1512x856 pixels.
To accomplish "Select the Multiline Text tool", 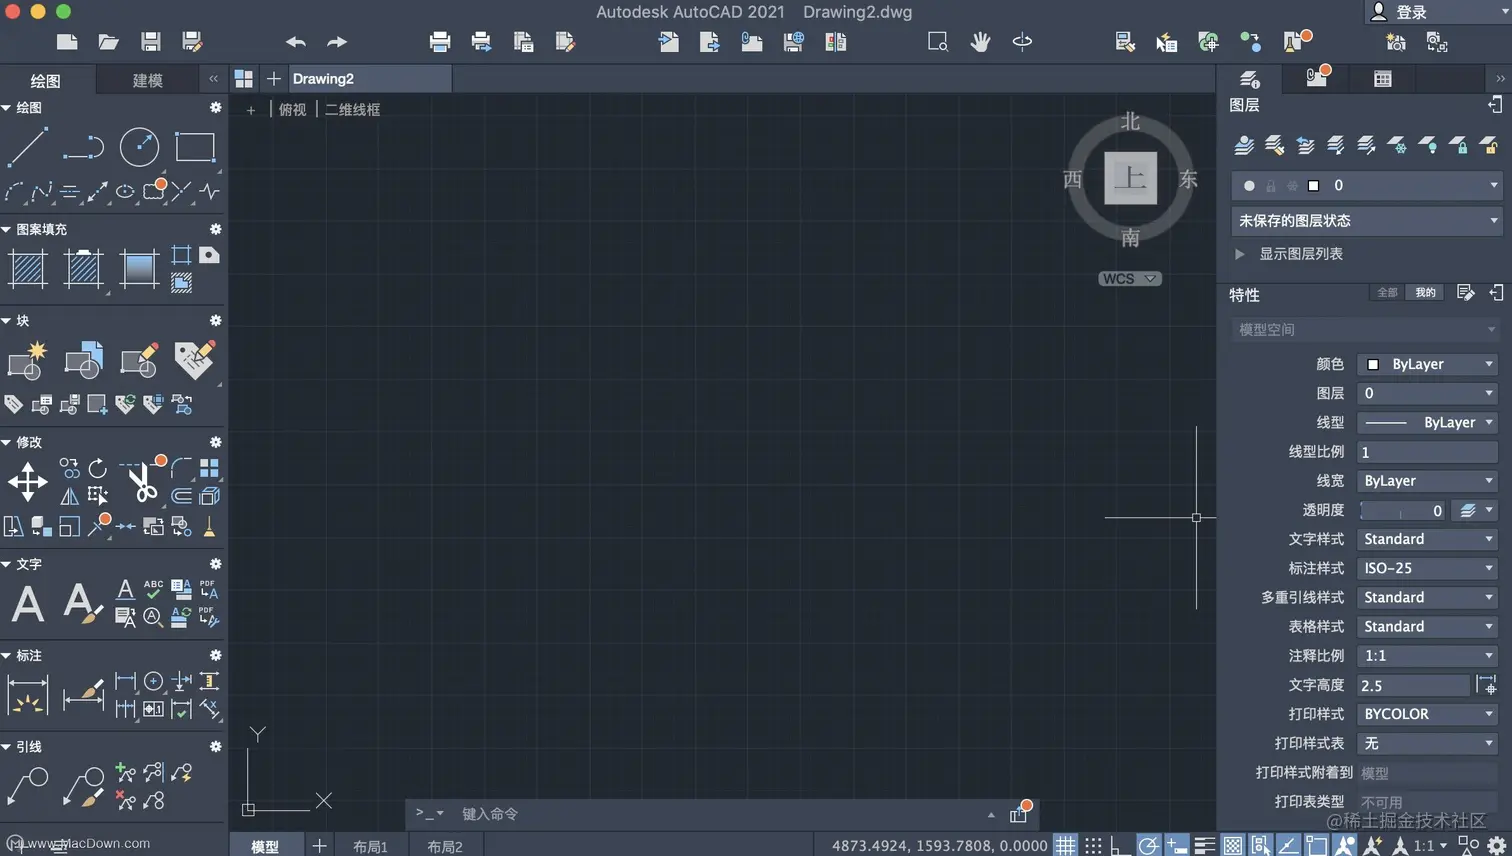I will tap(28, 604).
